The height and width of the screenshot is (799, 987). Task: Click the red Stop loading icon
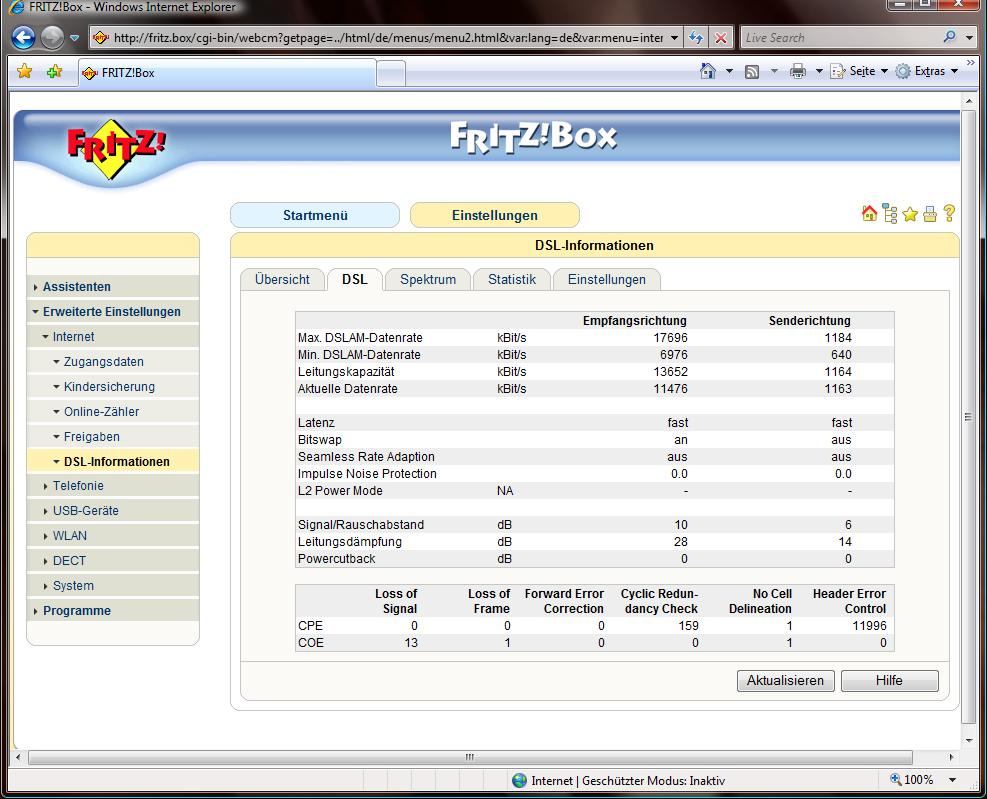pos(721,38)
